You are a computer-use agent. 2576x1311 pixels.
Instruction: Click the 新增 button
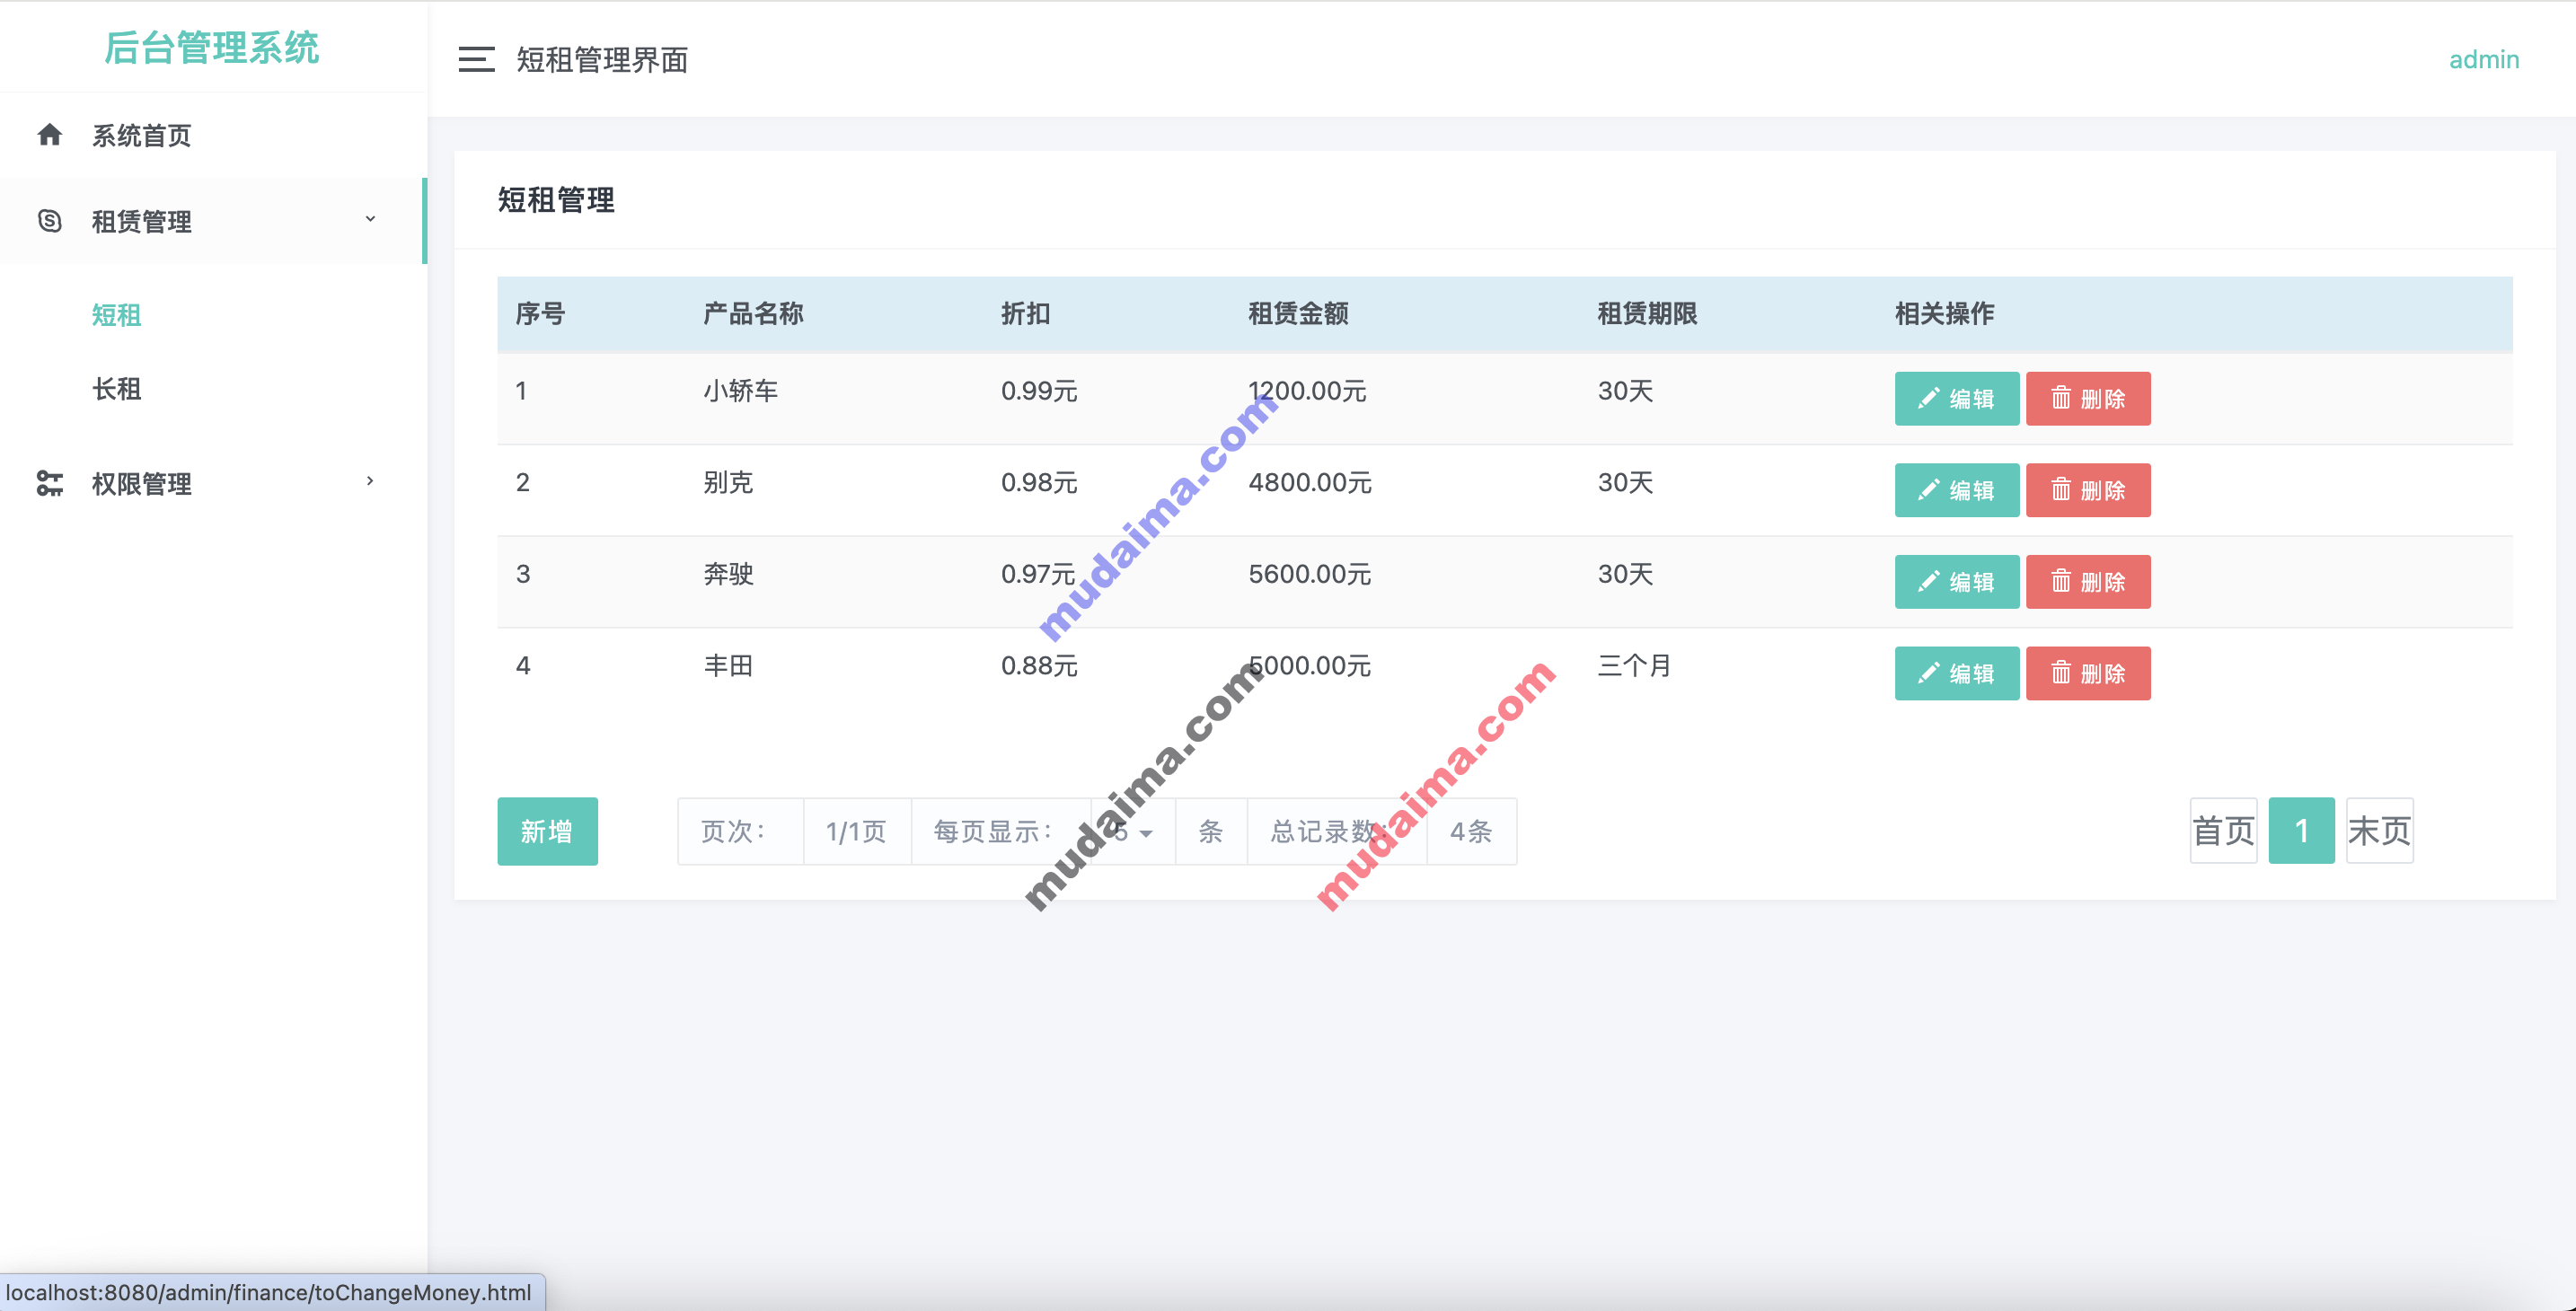pos(548,832)
